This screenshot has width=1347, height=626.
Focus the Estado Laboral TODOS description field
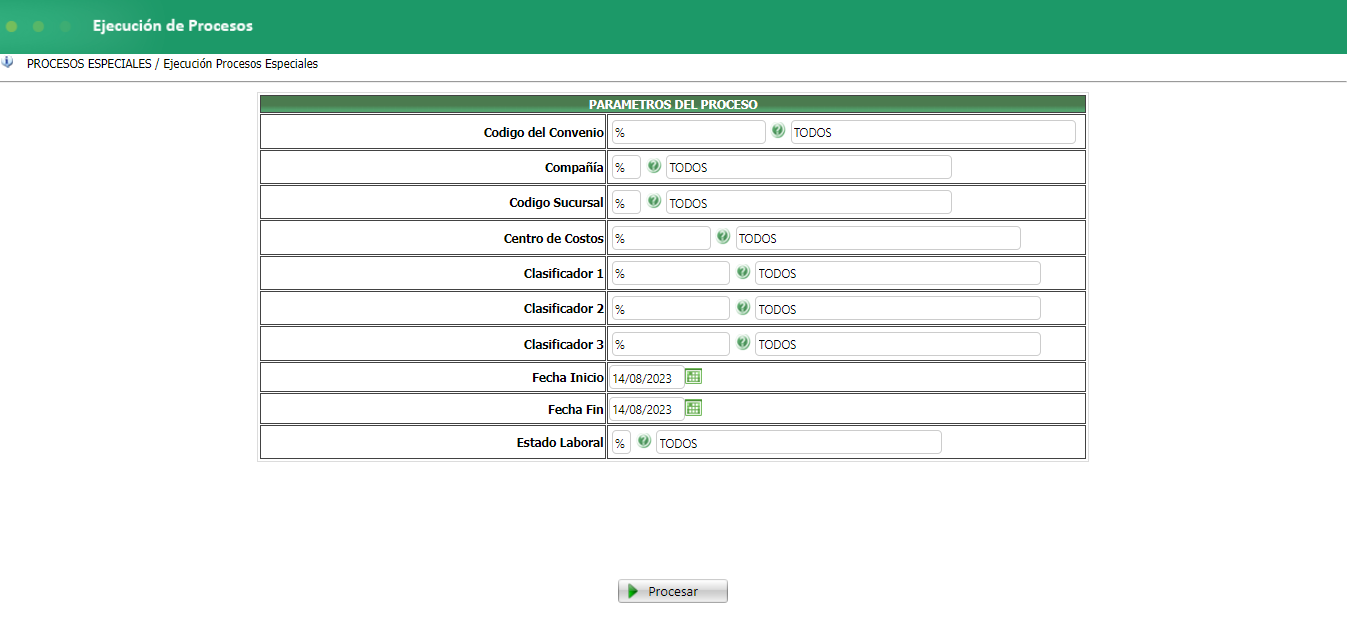coord(799,442)
